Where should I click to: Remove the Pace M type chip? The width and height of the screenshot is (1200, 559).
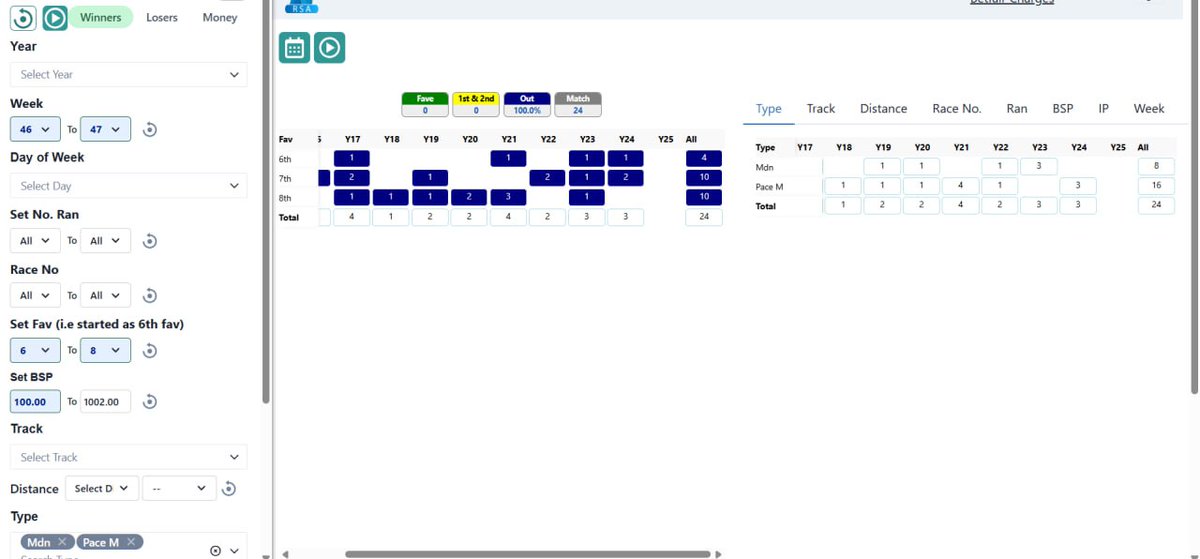pyautogui.click(x=130, y=542)
